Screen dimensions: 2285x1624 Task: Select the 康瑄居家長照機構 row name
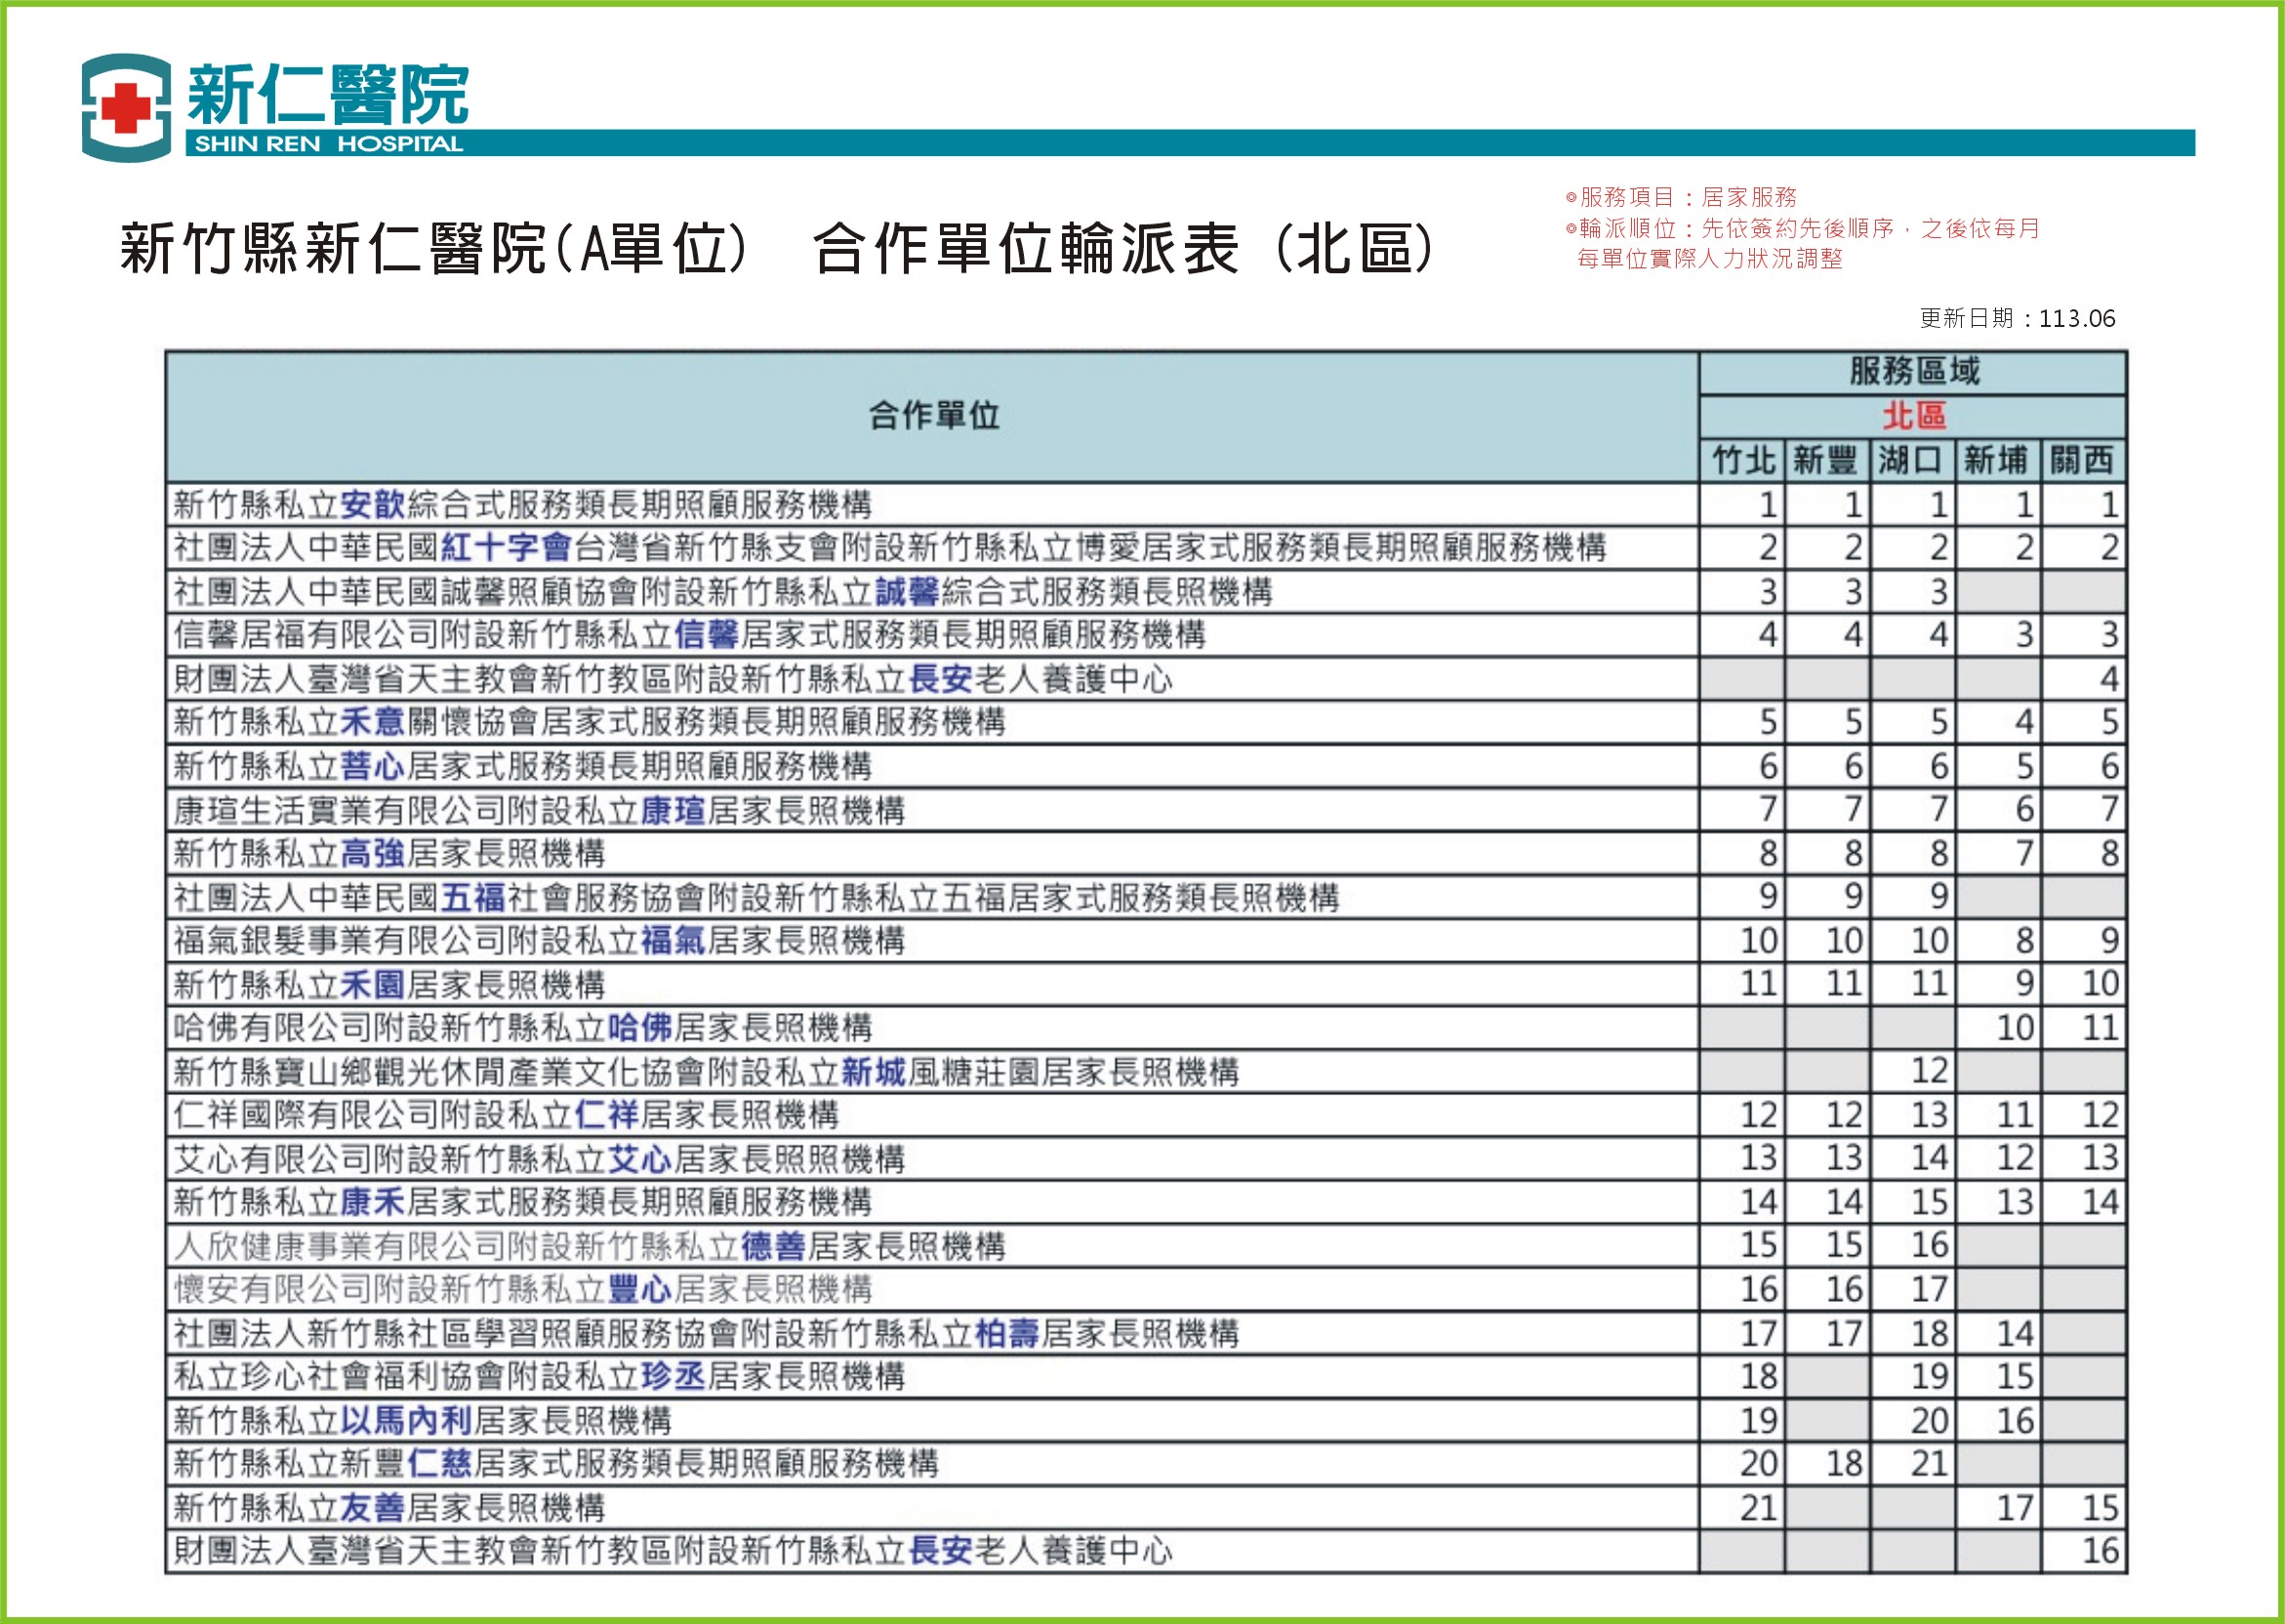click(x=539, y=809)
